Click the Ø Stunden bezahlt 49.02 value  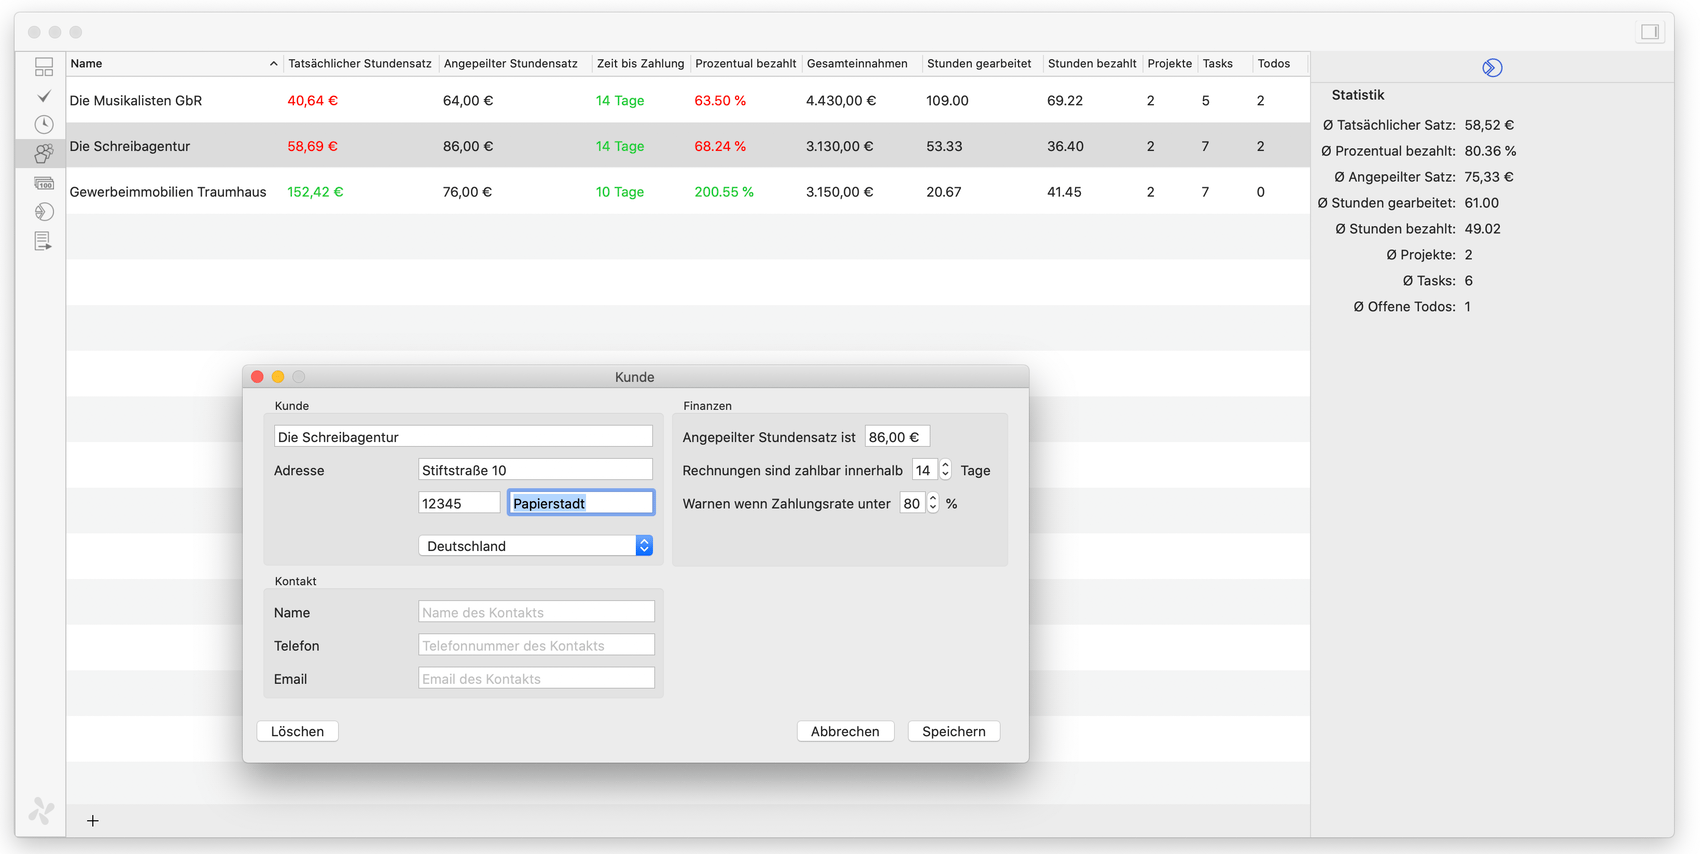click(x=1483, y=229)
